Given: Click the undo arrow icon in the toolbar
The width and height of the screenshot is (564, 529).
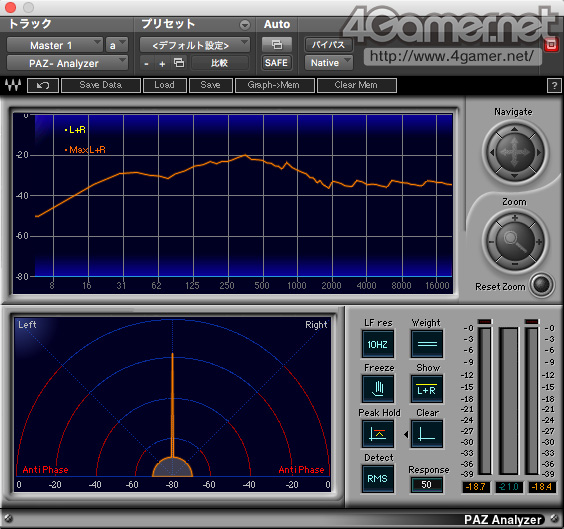Looking at the screenshot, I should (43, 86).
